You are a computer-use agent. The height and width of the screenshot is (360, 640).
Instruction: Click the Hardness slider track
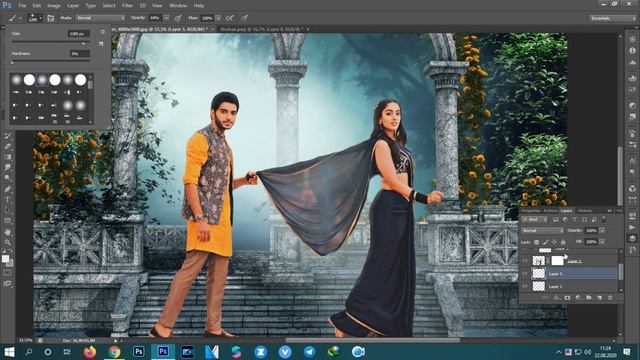(51, 62)
